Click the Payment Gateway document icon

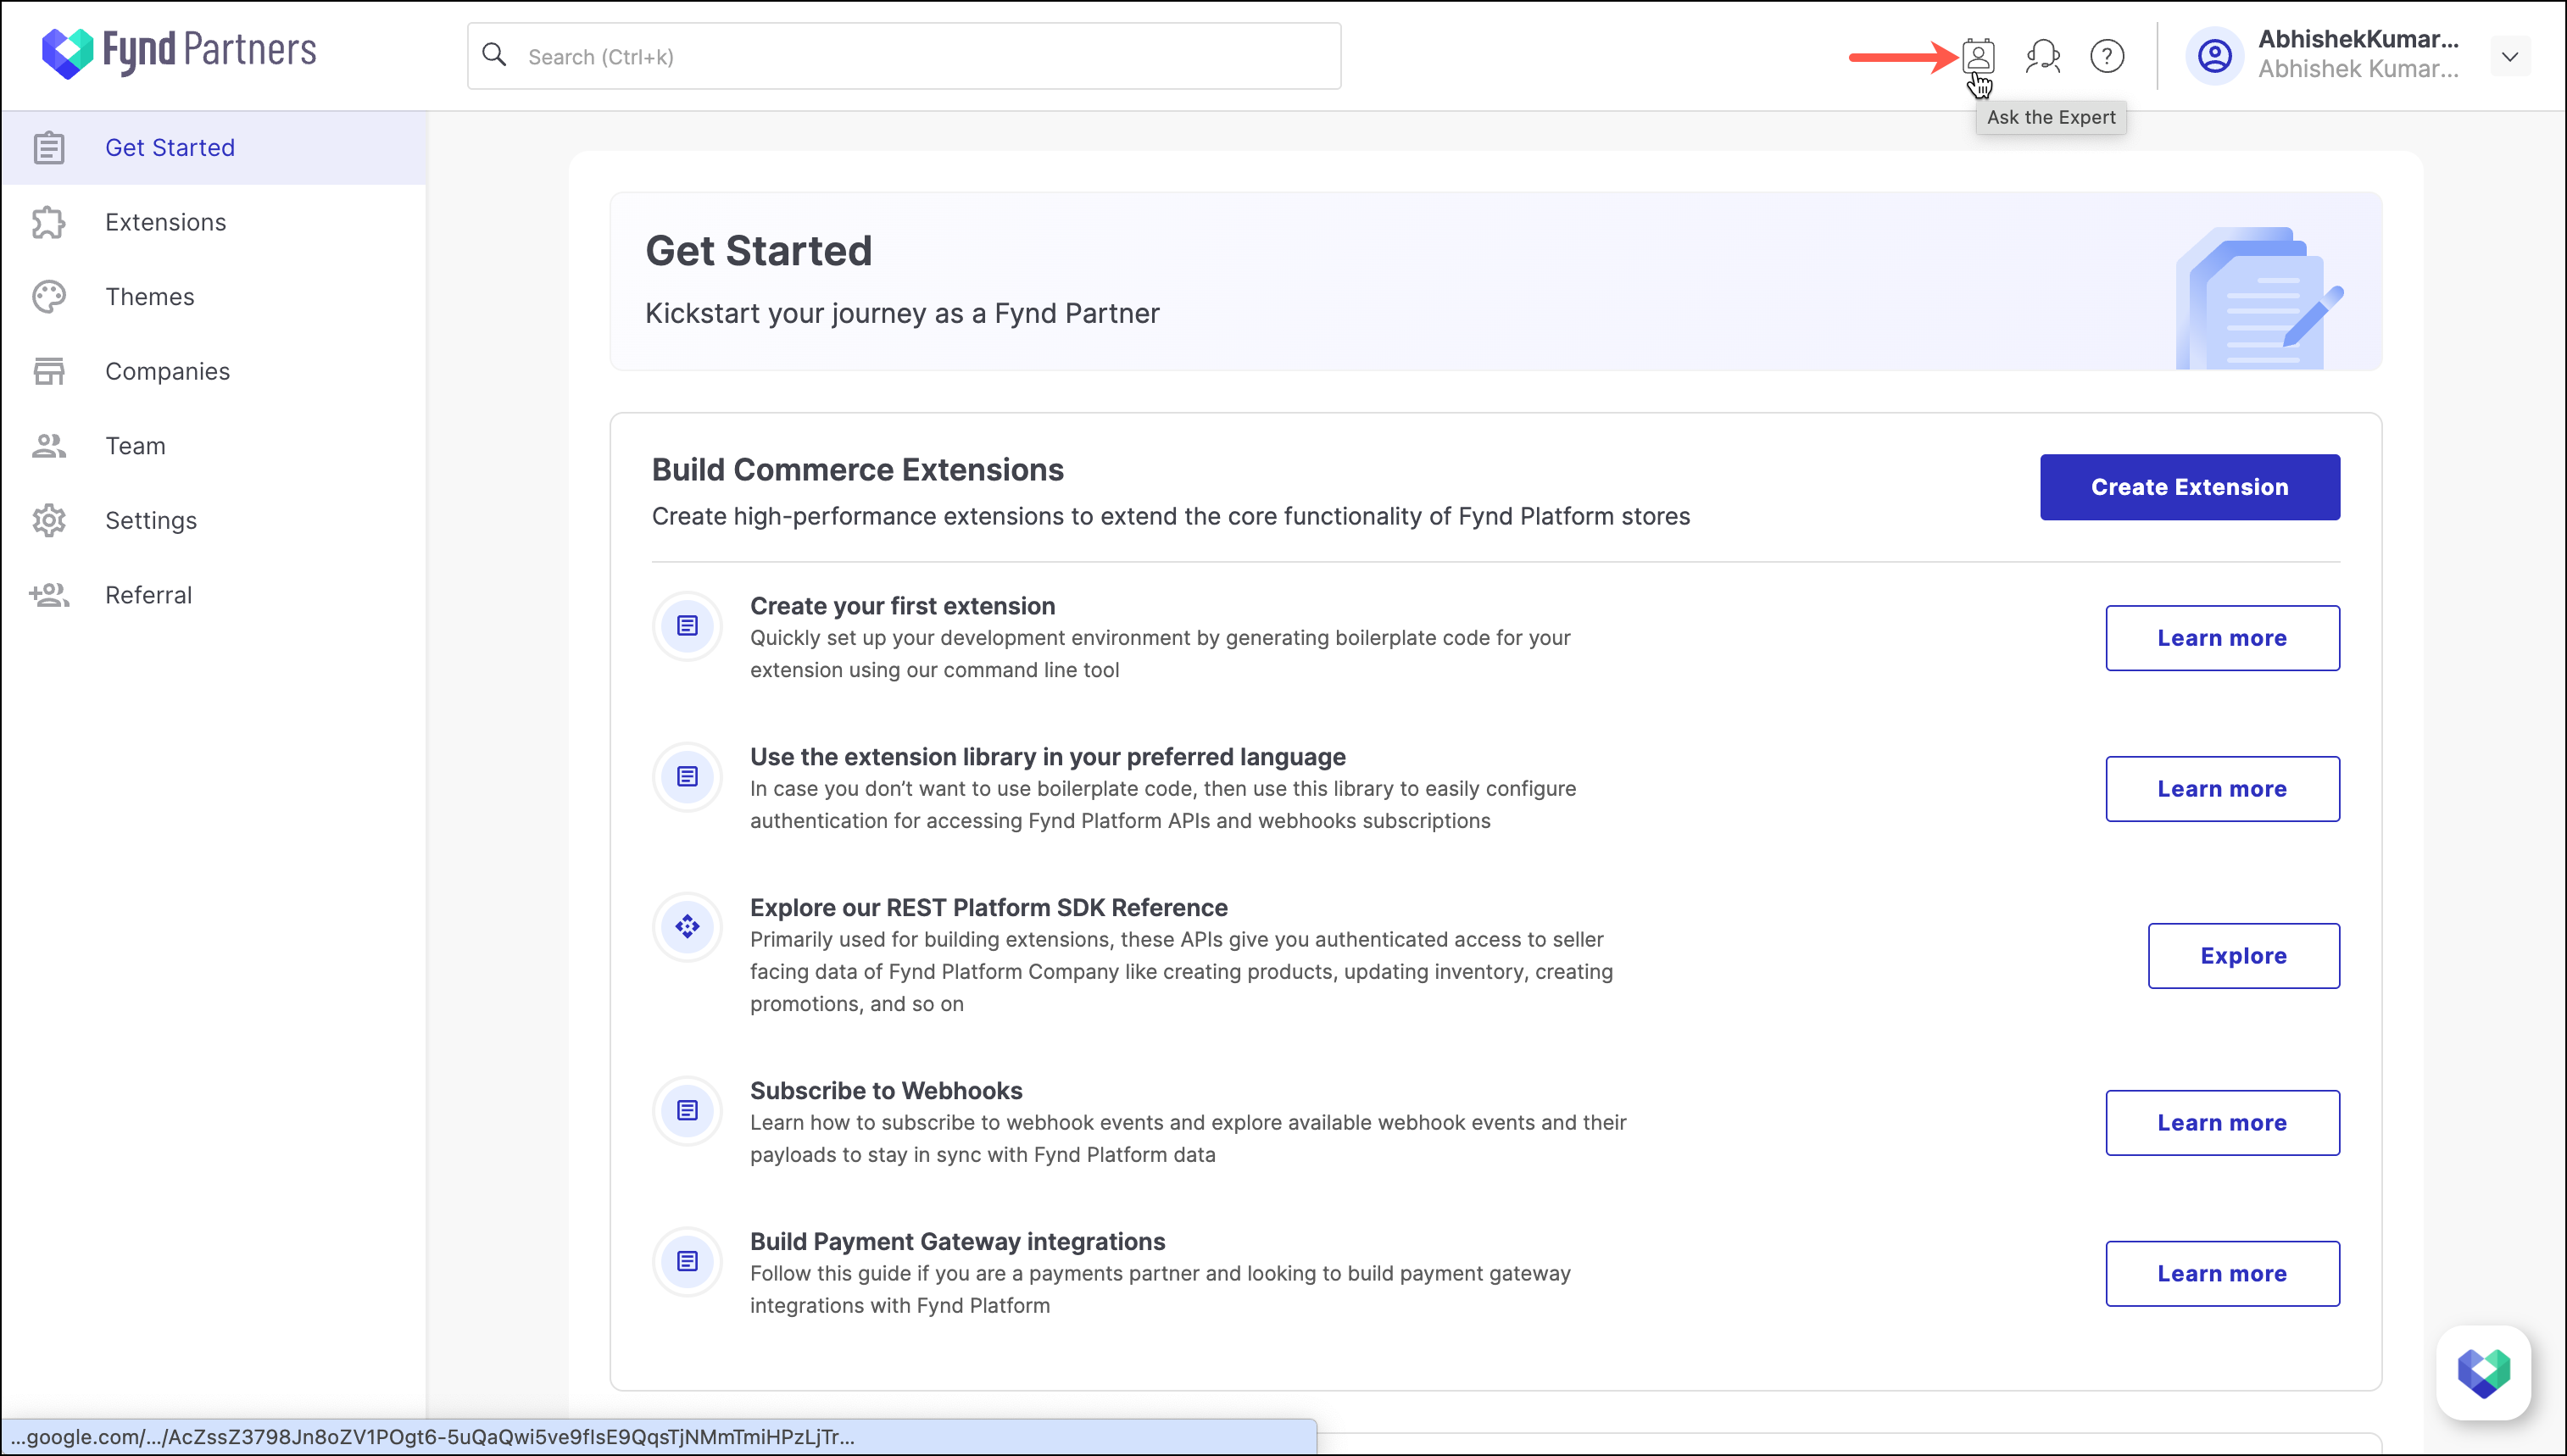tap(687, 1261)
